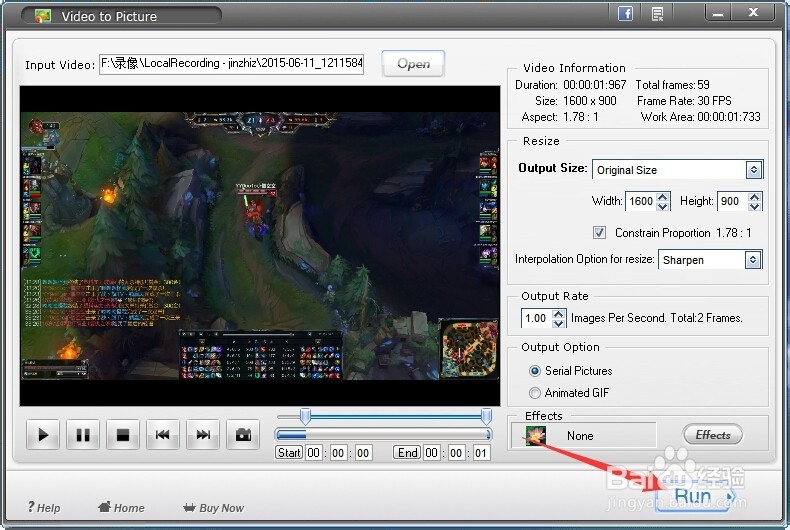Click the End hours field
This screenshot has width=790, height=530.
[x=431, y=452]
